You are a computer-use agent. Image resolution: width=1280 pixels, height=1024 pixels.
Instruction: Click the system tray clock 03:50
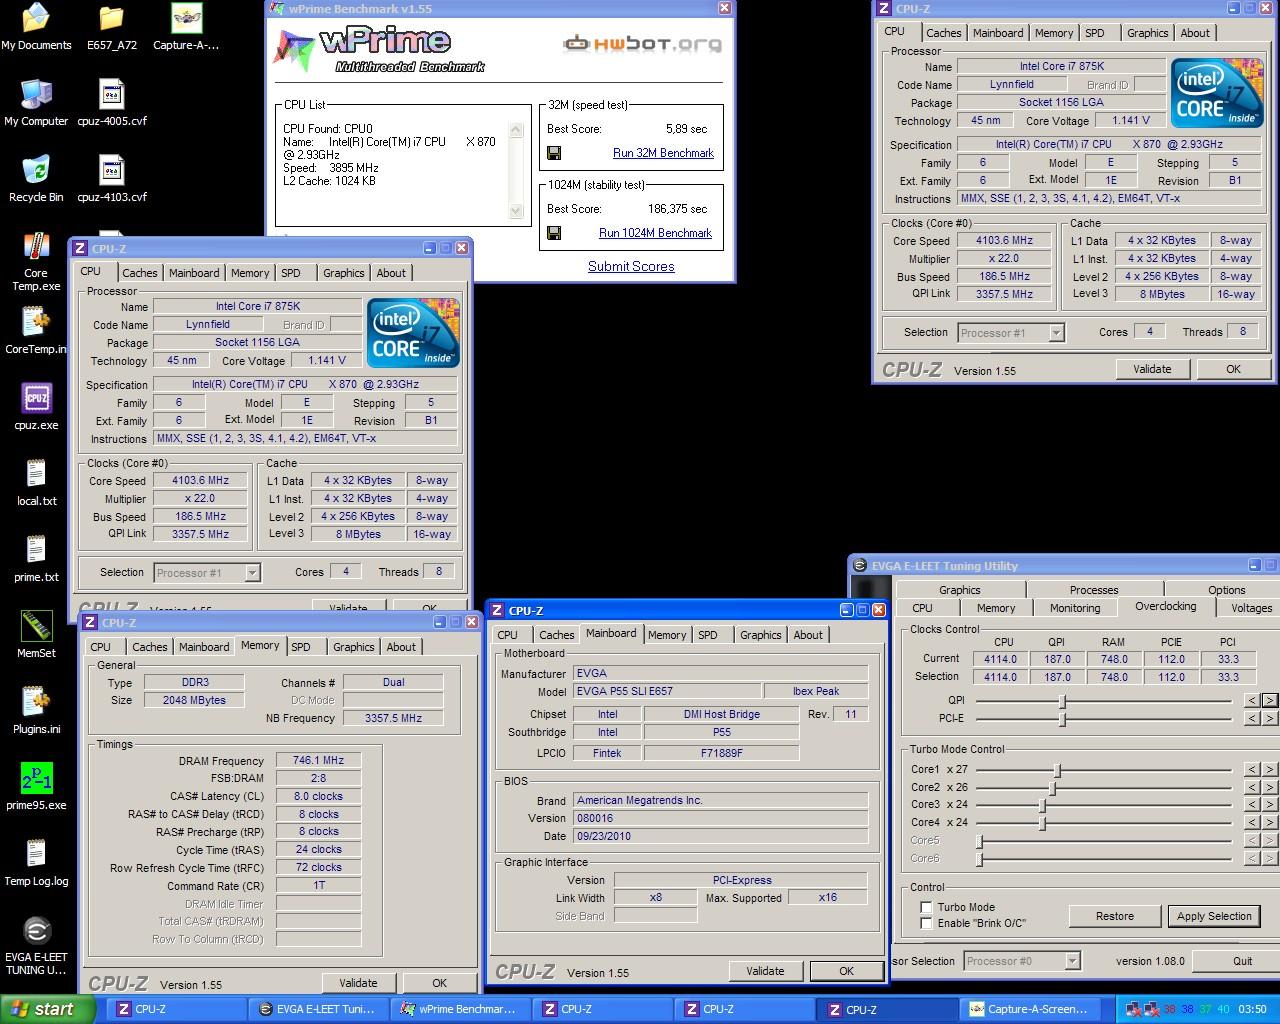[1253, 1010]
